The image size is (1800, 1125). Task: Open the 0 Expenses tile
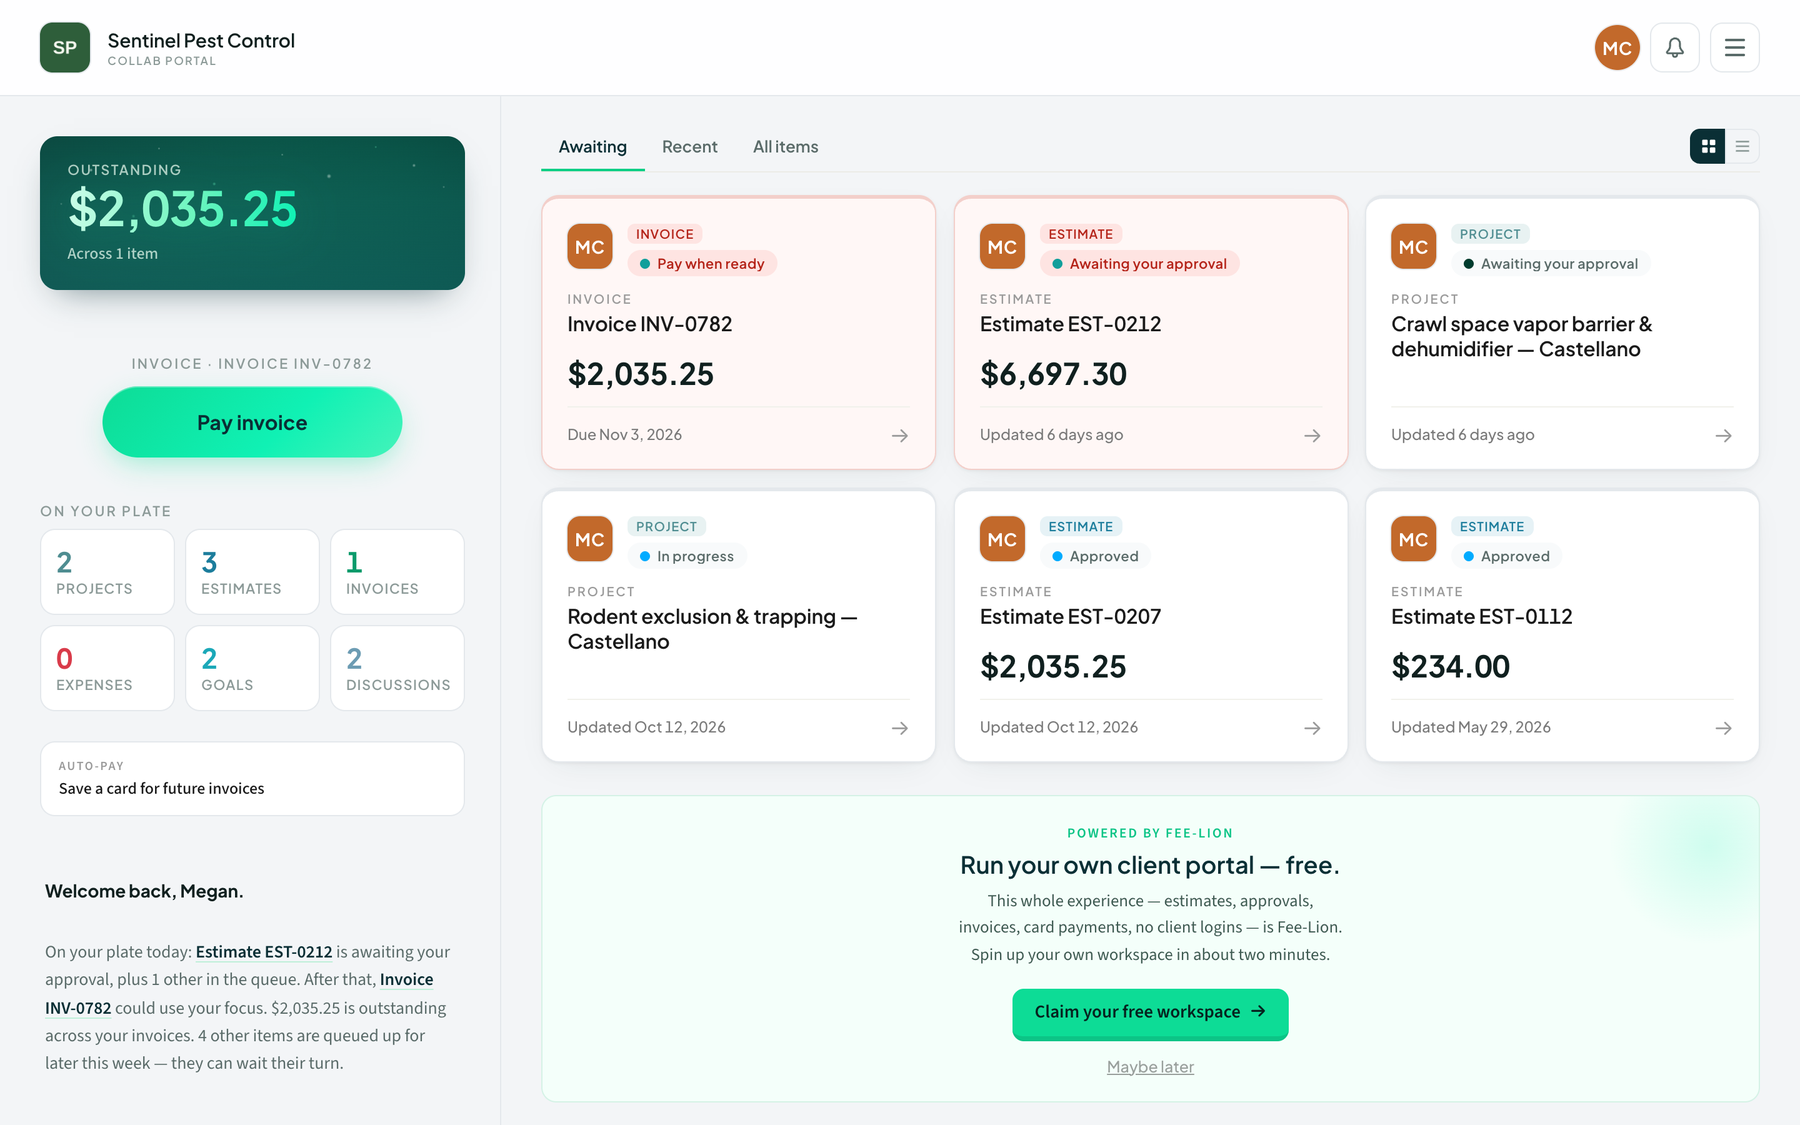click(107, 668)
